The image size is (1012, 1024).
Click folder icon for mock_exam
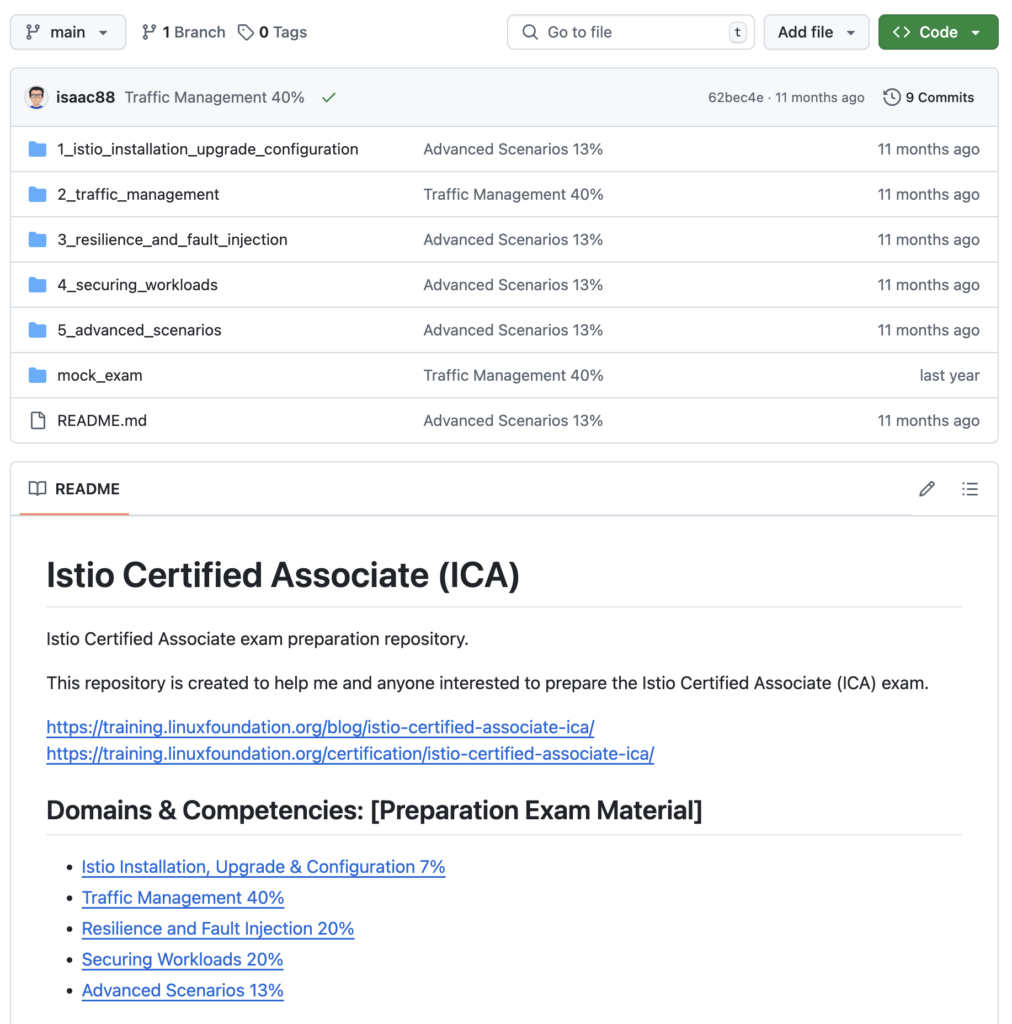[38, 376]
